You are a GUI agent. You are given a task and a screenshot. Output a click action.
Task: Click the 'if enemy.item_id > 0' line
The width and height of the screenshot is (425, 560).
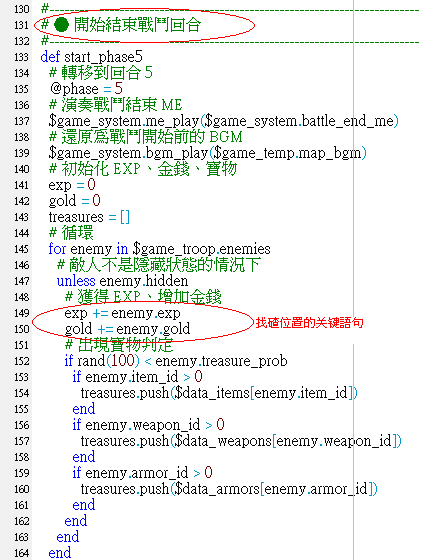click(138, 377)
